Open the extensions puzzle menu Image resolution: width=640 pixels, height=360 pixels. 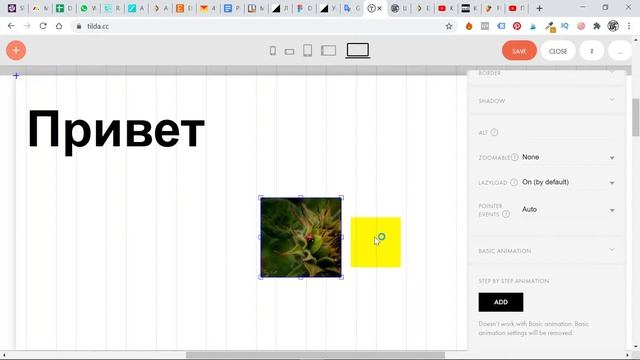click(597, 26)
